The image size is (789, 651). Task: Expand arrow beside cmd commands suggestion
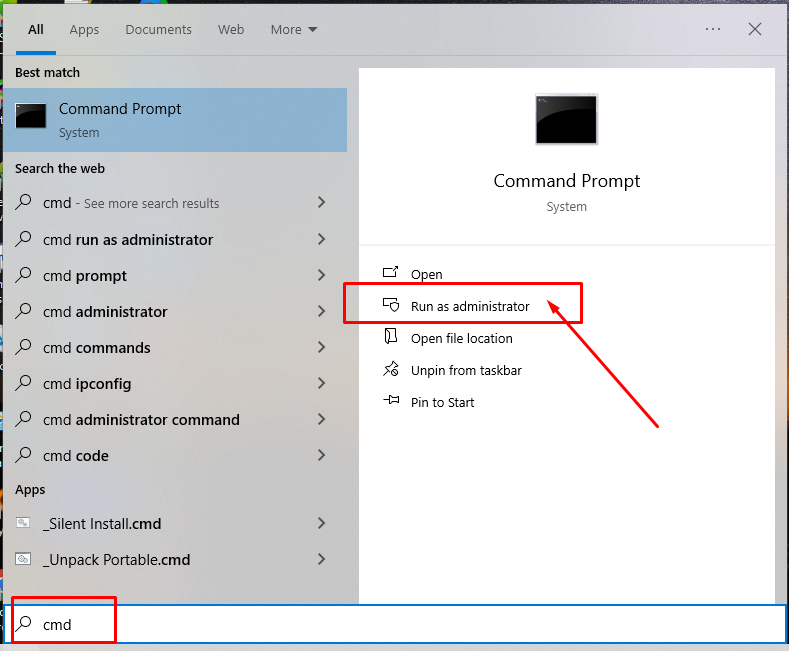321,348
